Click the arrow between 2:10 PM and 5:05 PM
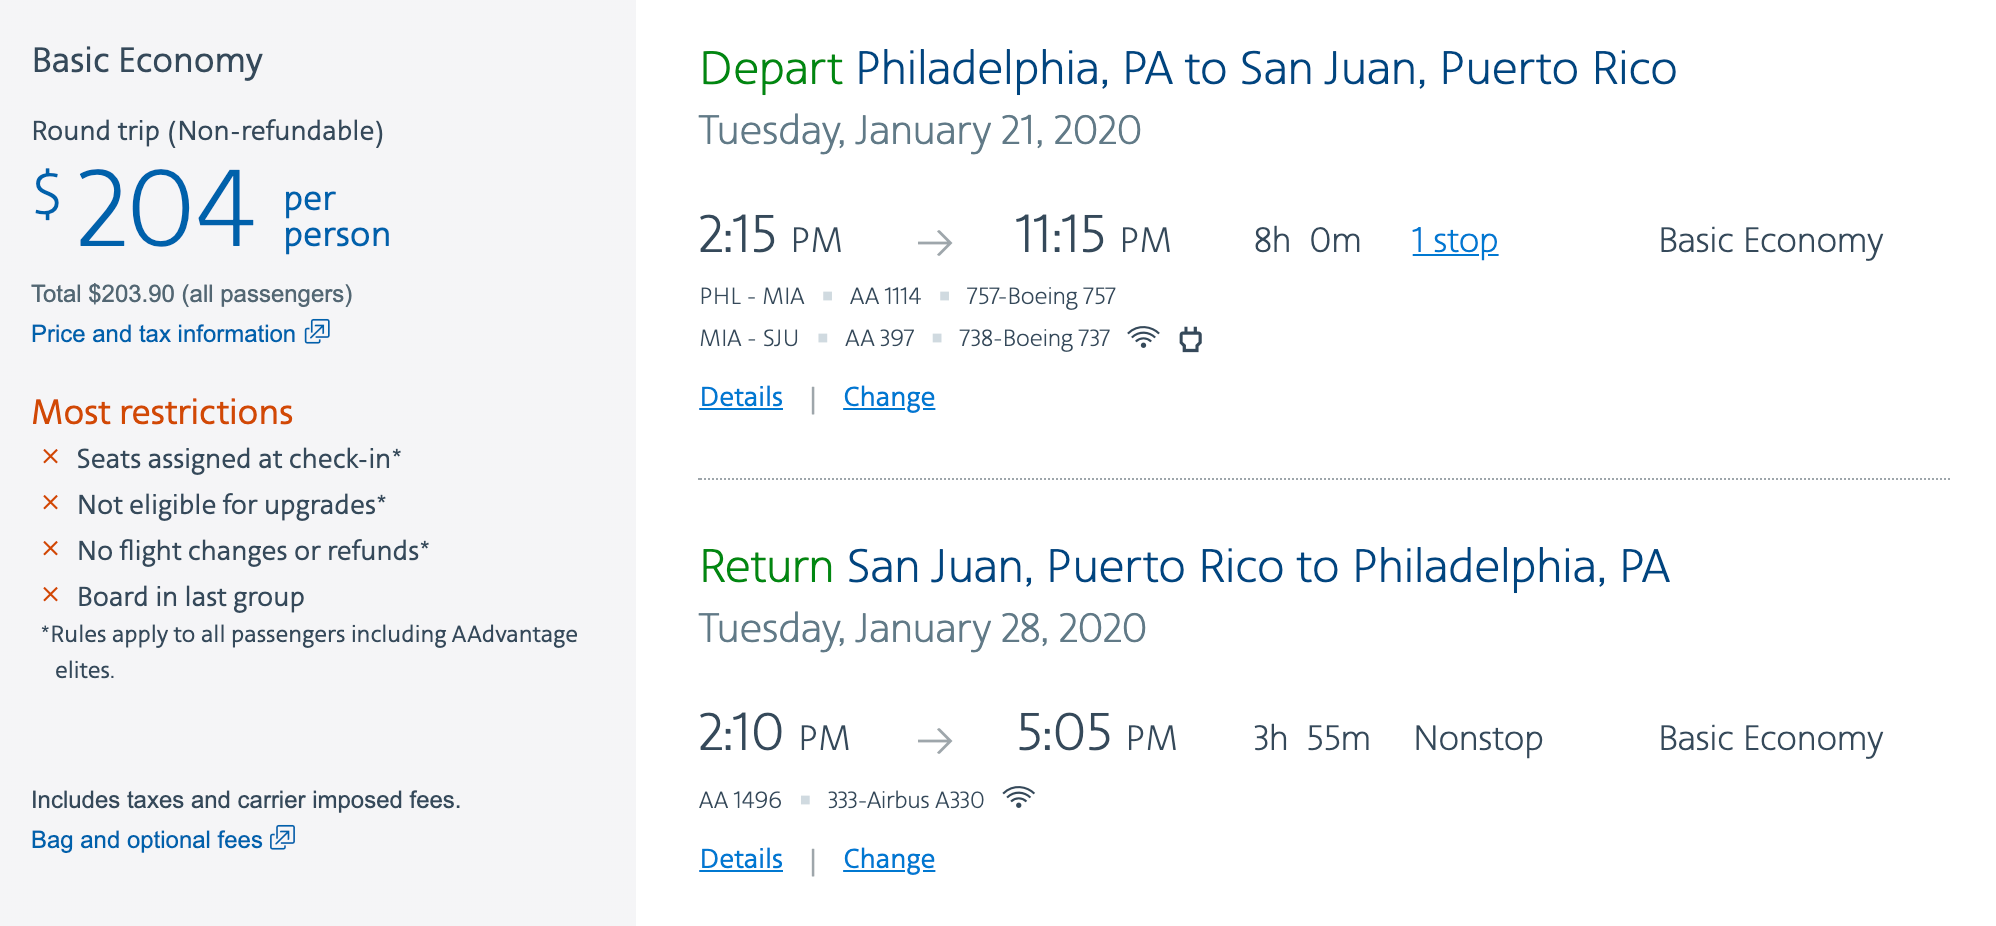 pos(935,740)
